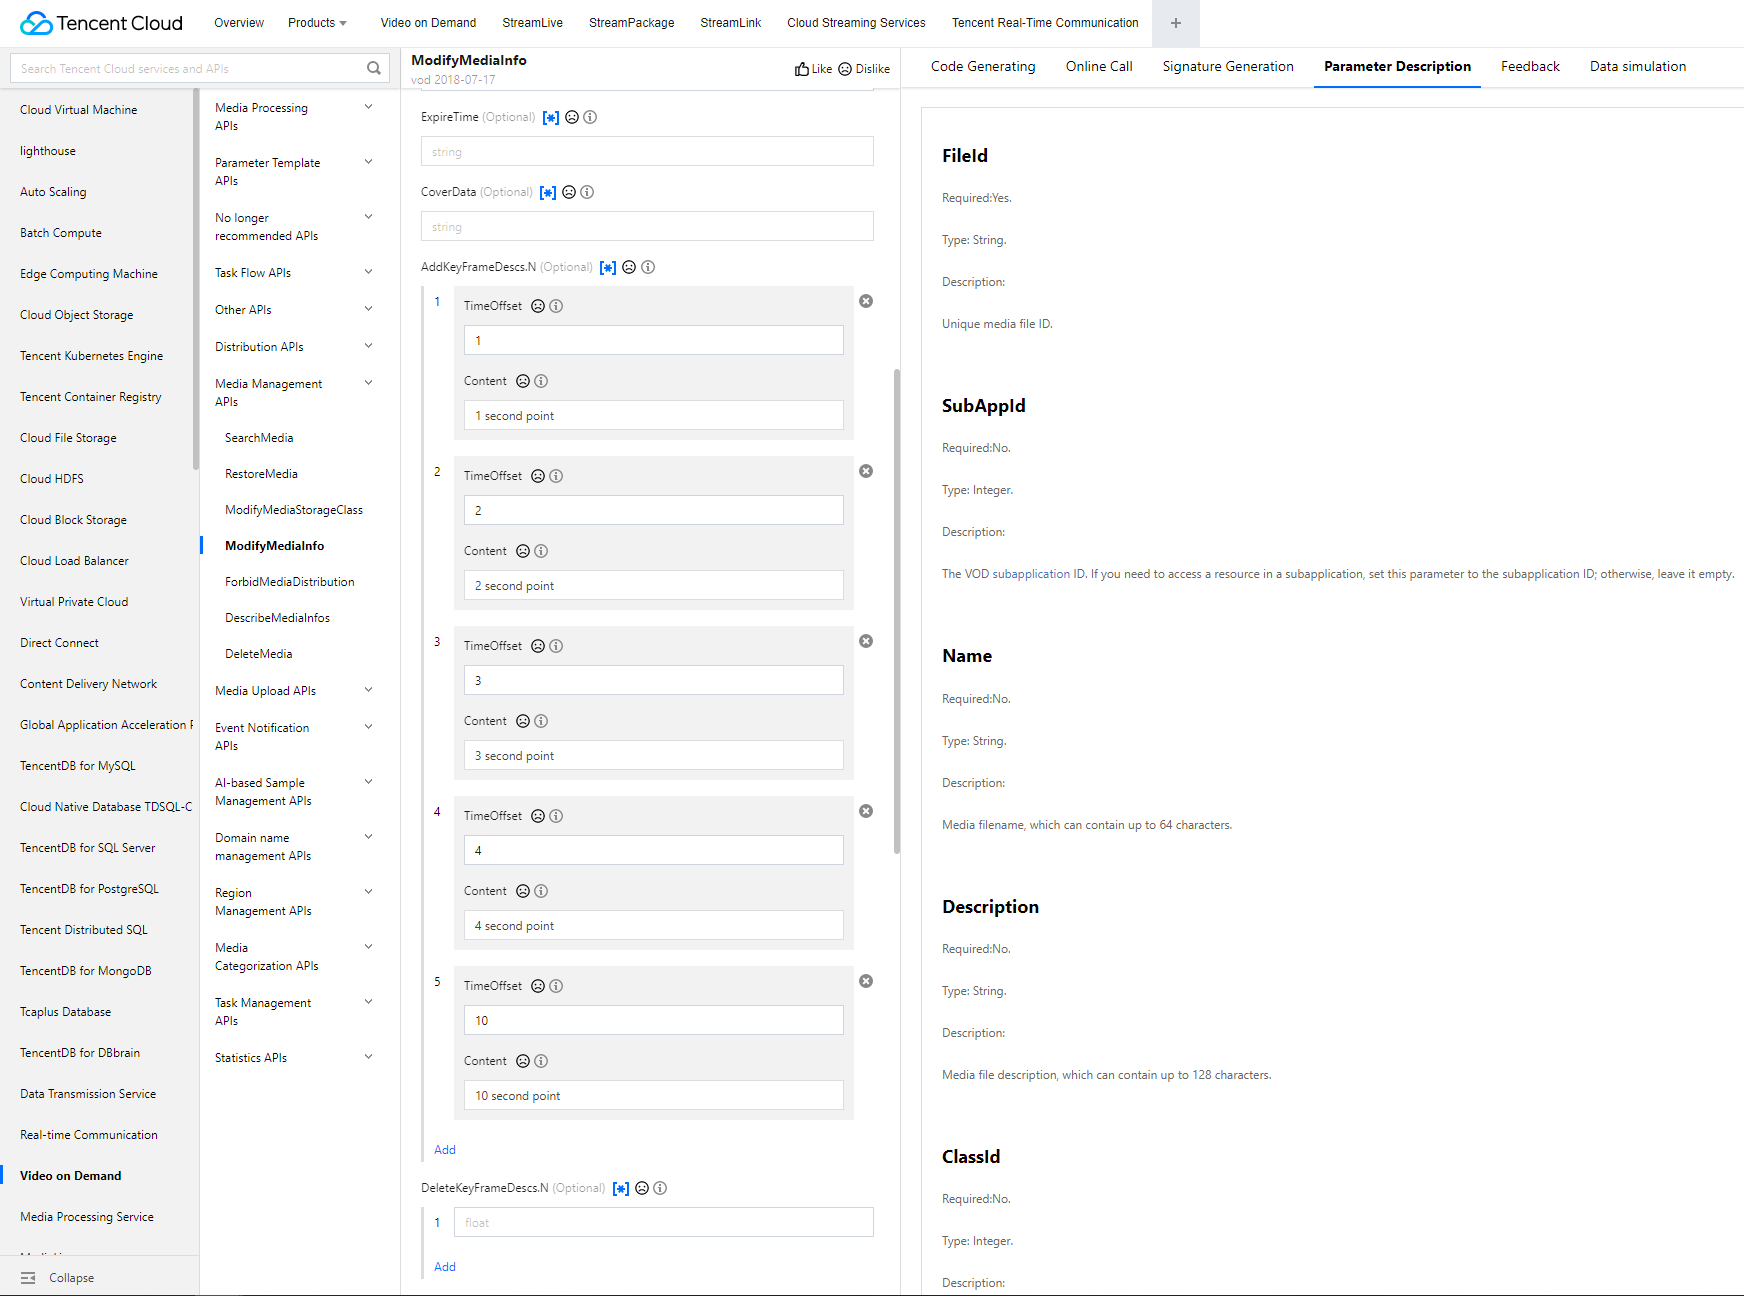The image size is (1744, 1296).
Task: Remove key frame item 2
Action: [866, 471]
